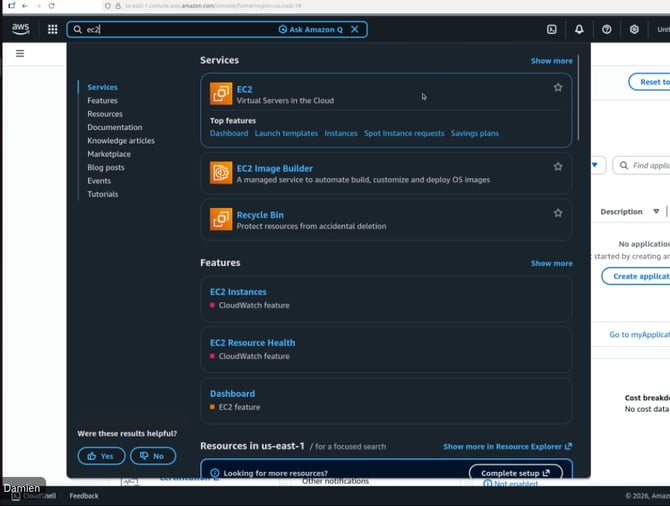Click the Yes helpful feedback button
The width and height of the screenshot is (670, 506).
coord(101,456)
